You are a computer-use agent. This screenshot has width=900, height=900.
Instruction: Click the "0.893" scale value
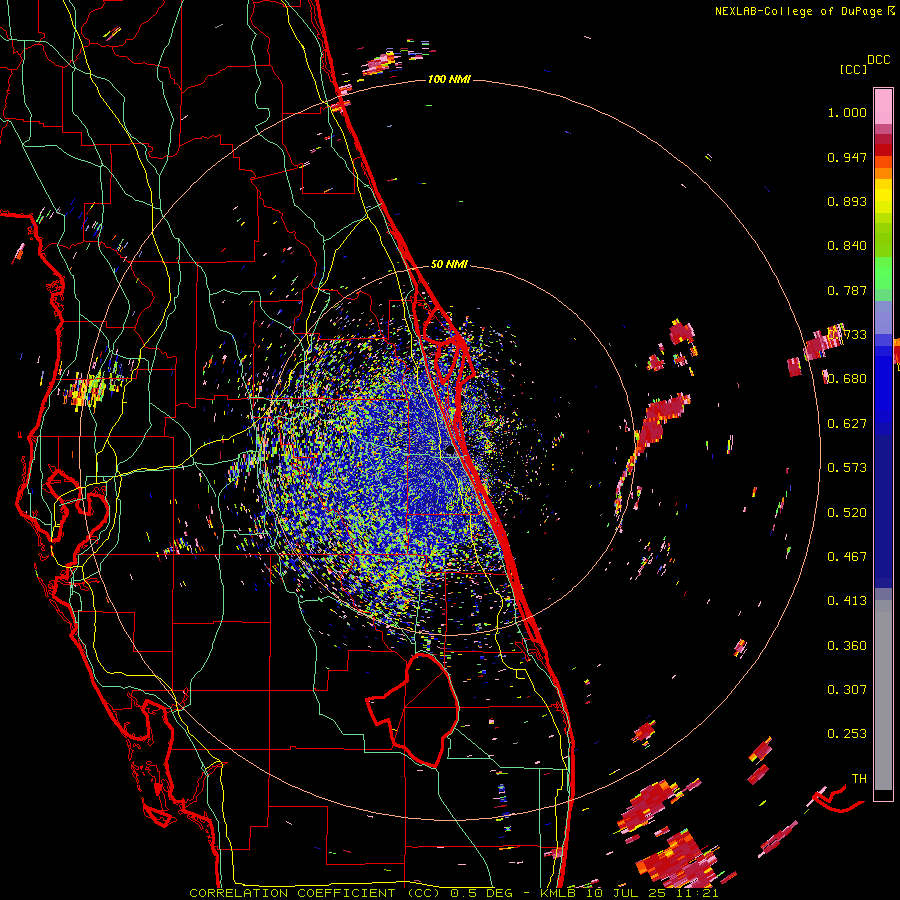[847, 201]
